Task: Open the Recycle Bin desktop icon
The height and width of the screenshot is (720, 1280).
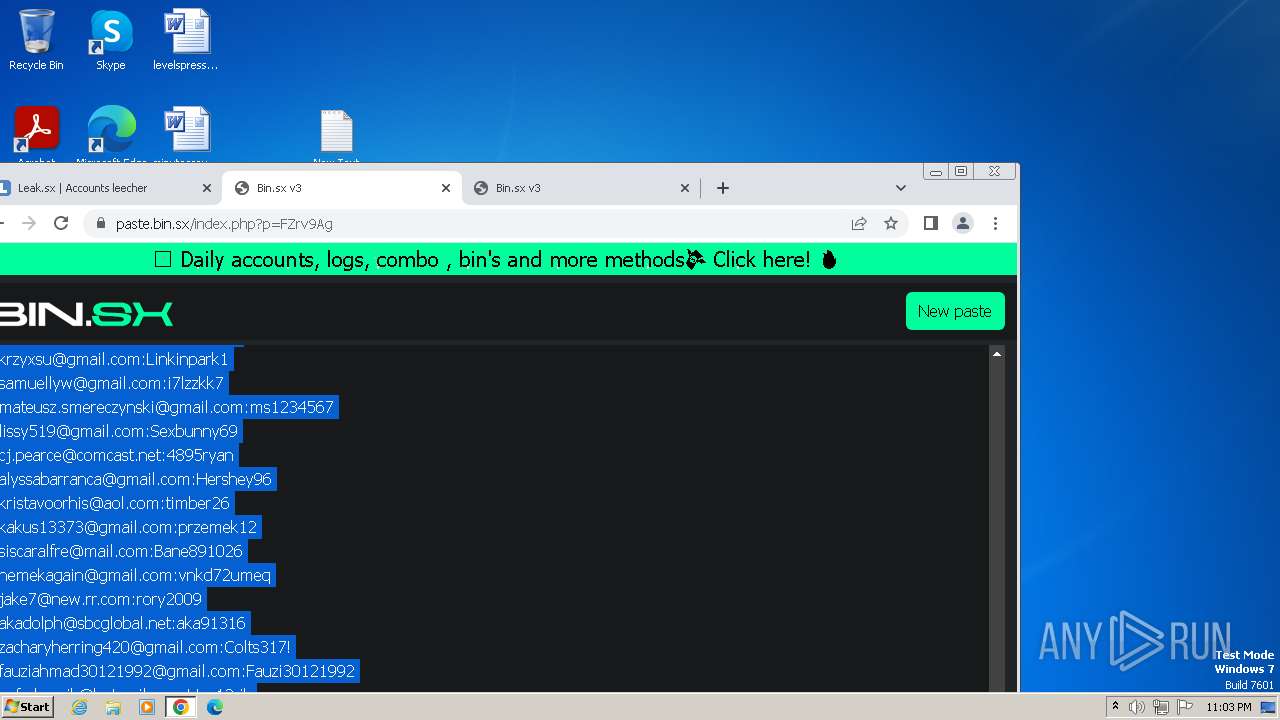Action: click(36, 40)
